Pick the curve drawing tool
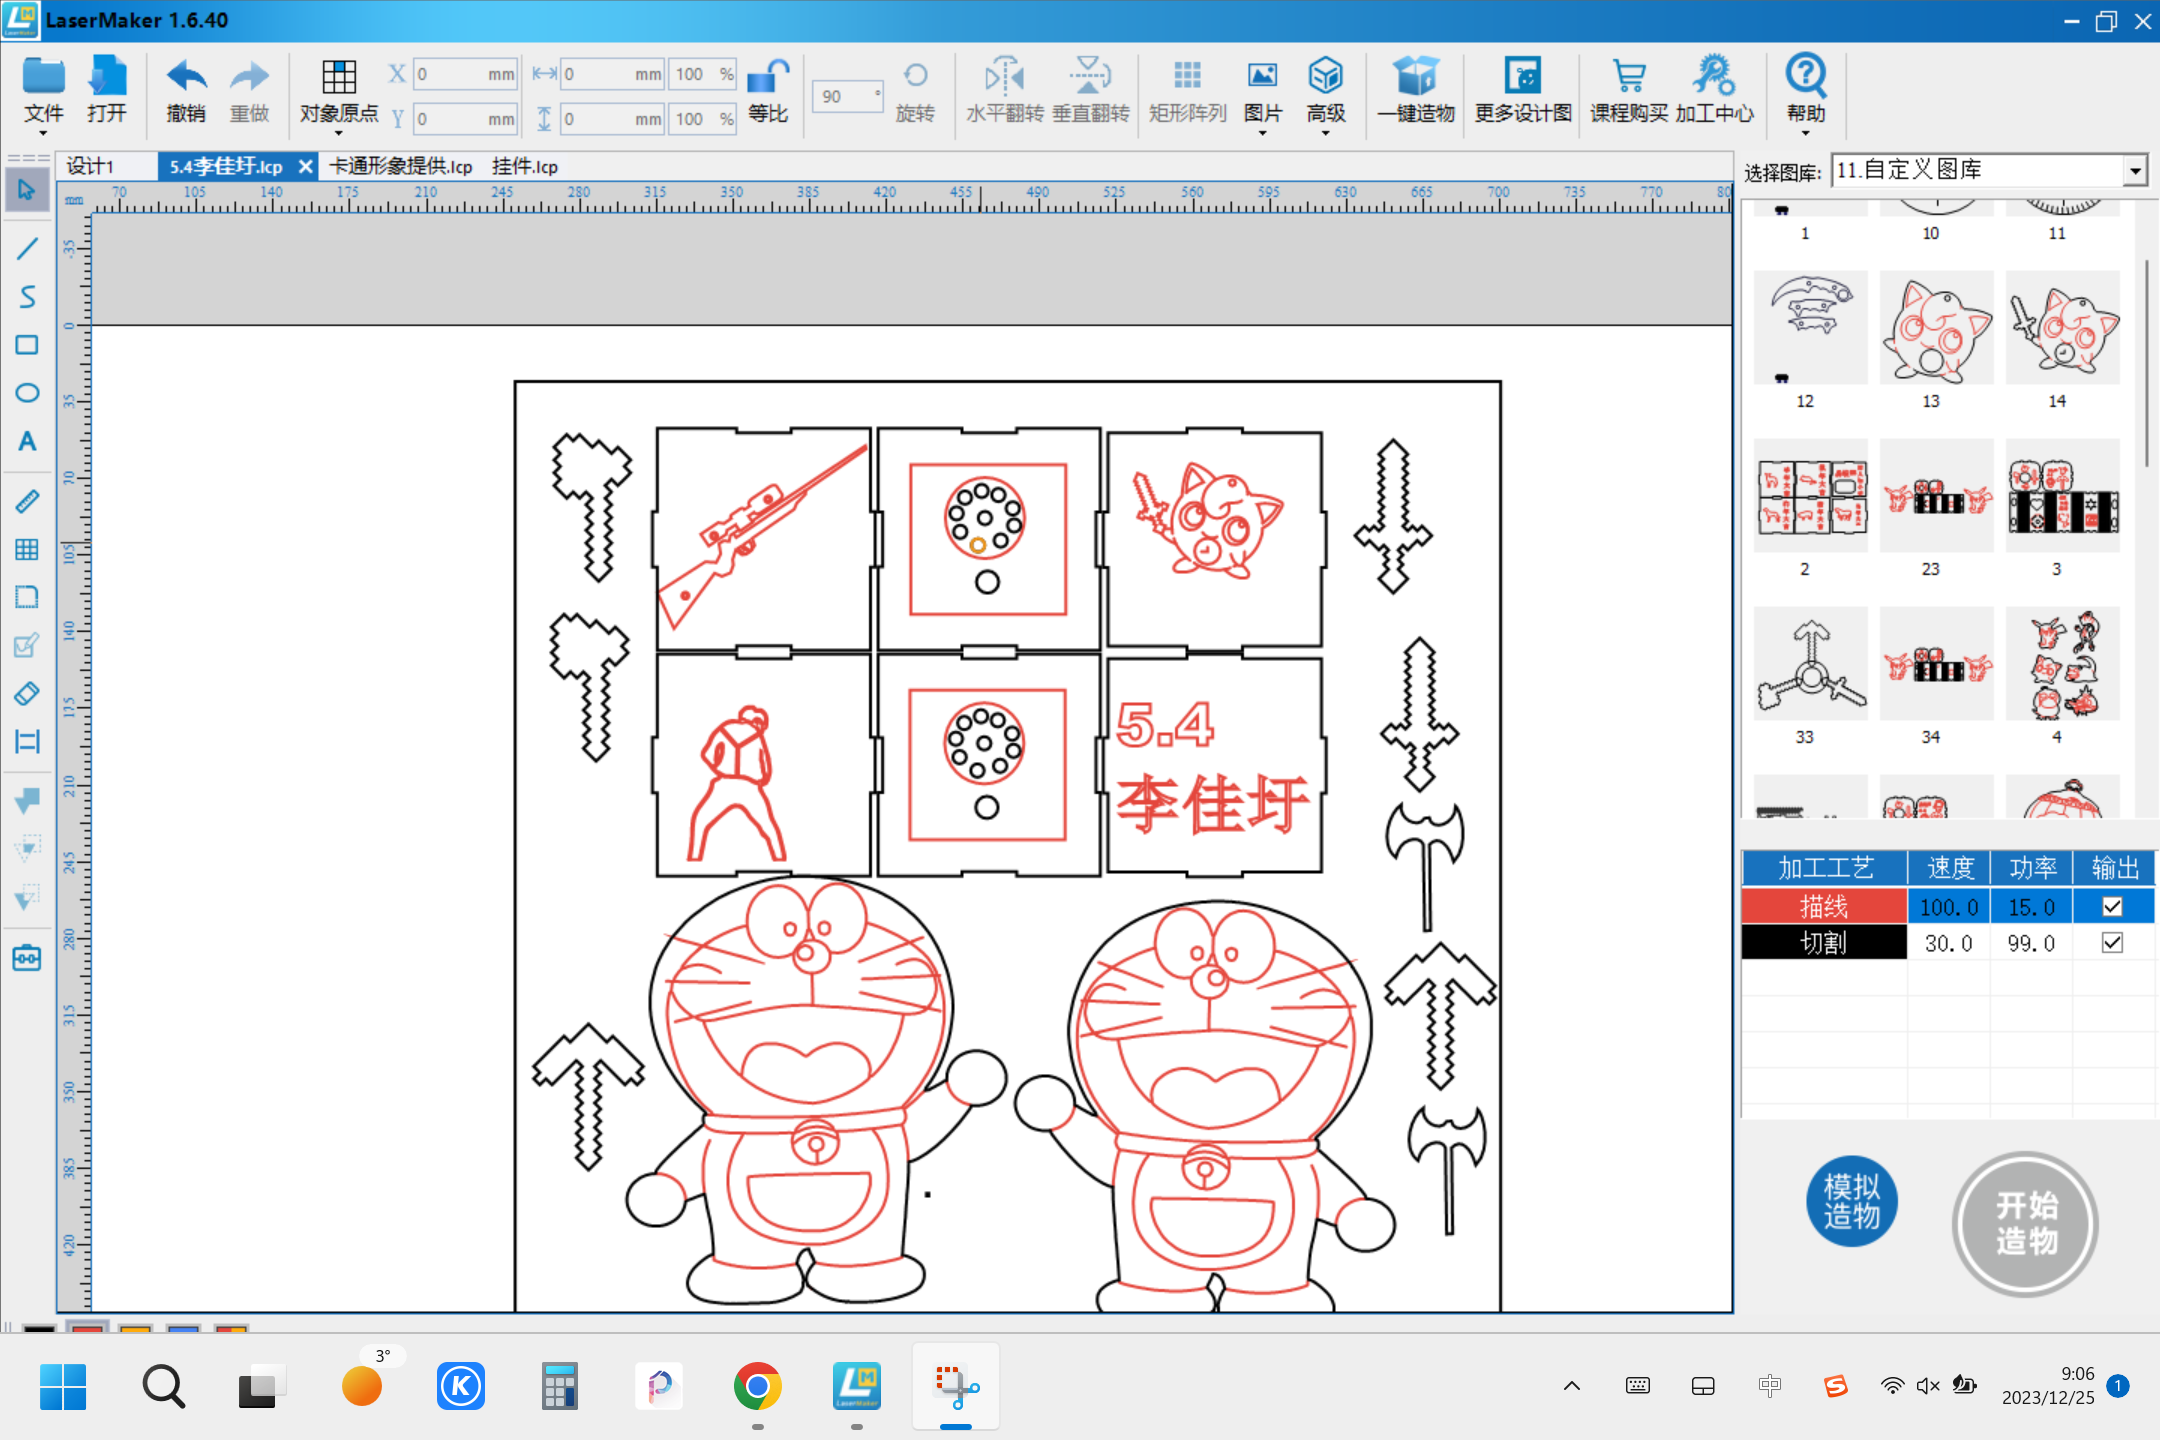The height and width of the screenshot is (1440, 2160). coord(27,297)
